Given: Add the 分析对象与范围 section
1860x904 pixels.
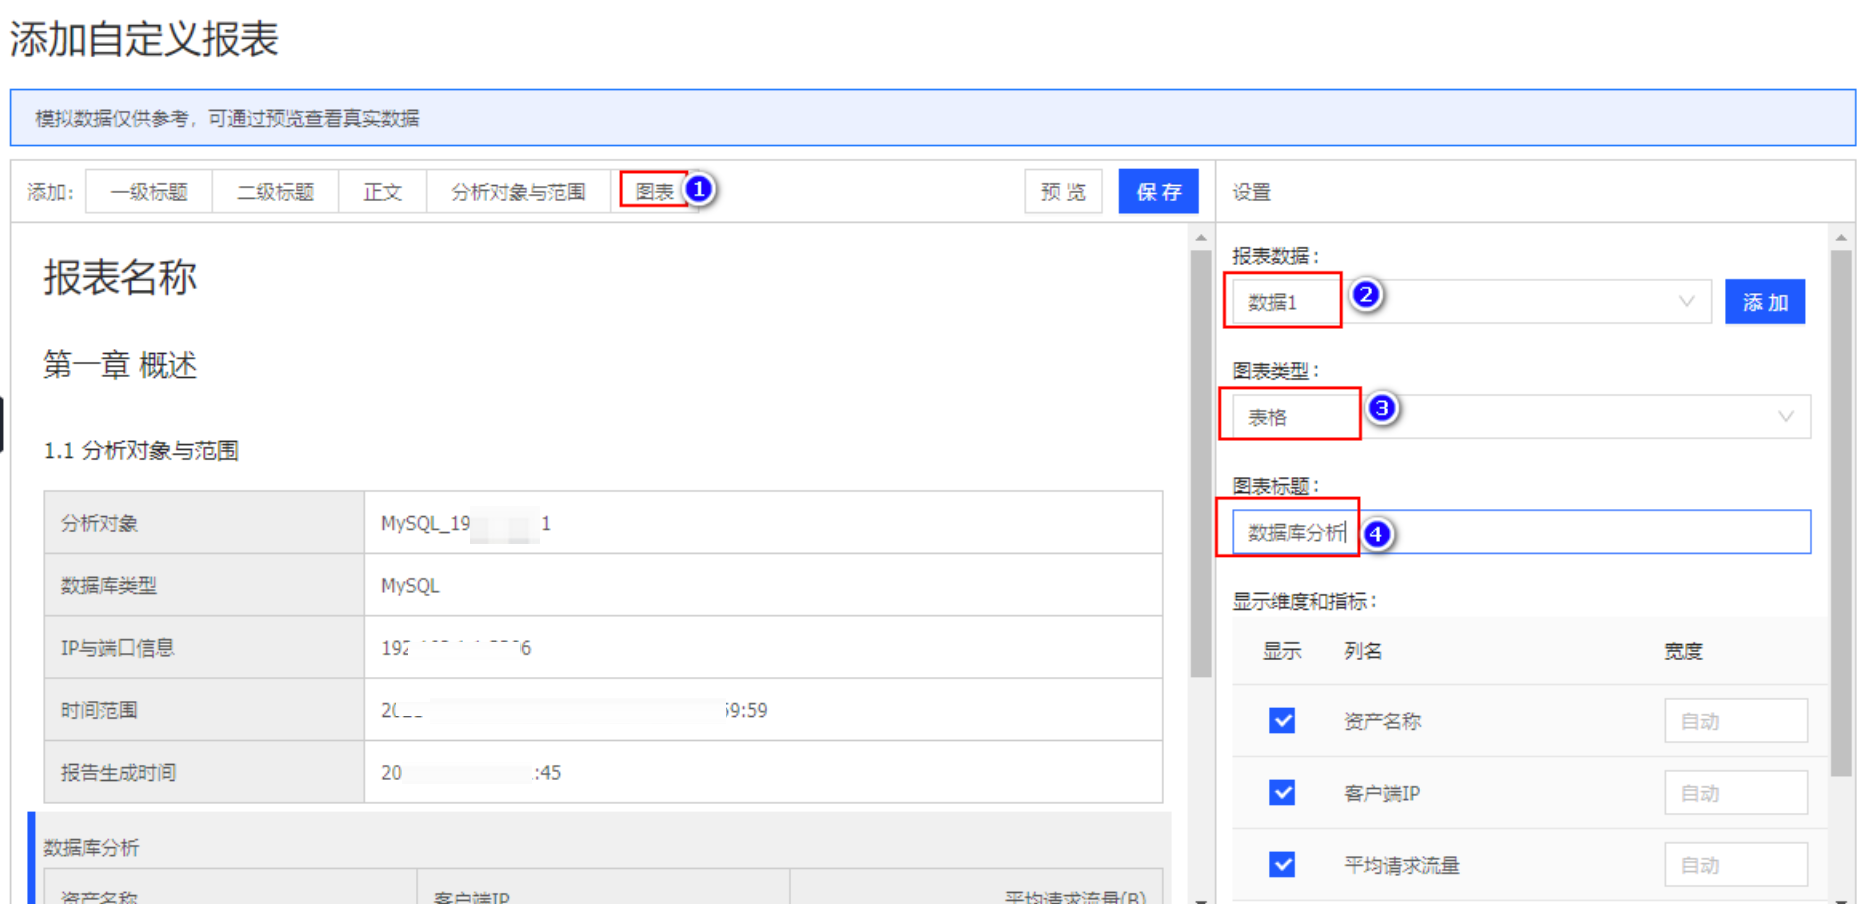Looking at the screenshot, I should tap(518, 192).
